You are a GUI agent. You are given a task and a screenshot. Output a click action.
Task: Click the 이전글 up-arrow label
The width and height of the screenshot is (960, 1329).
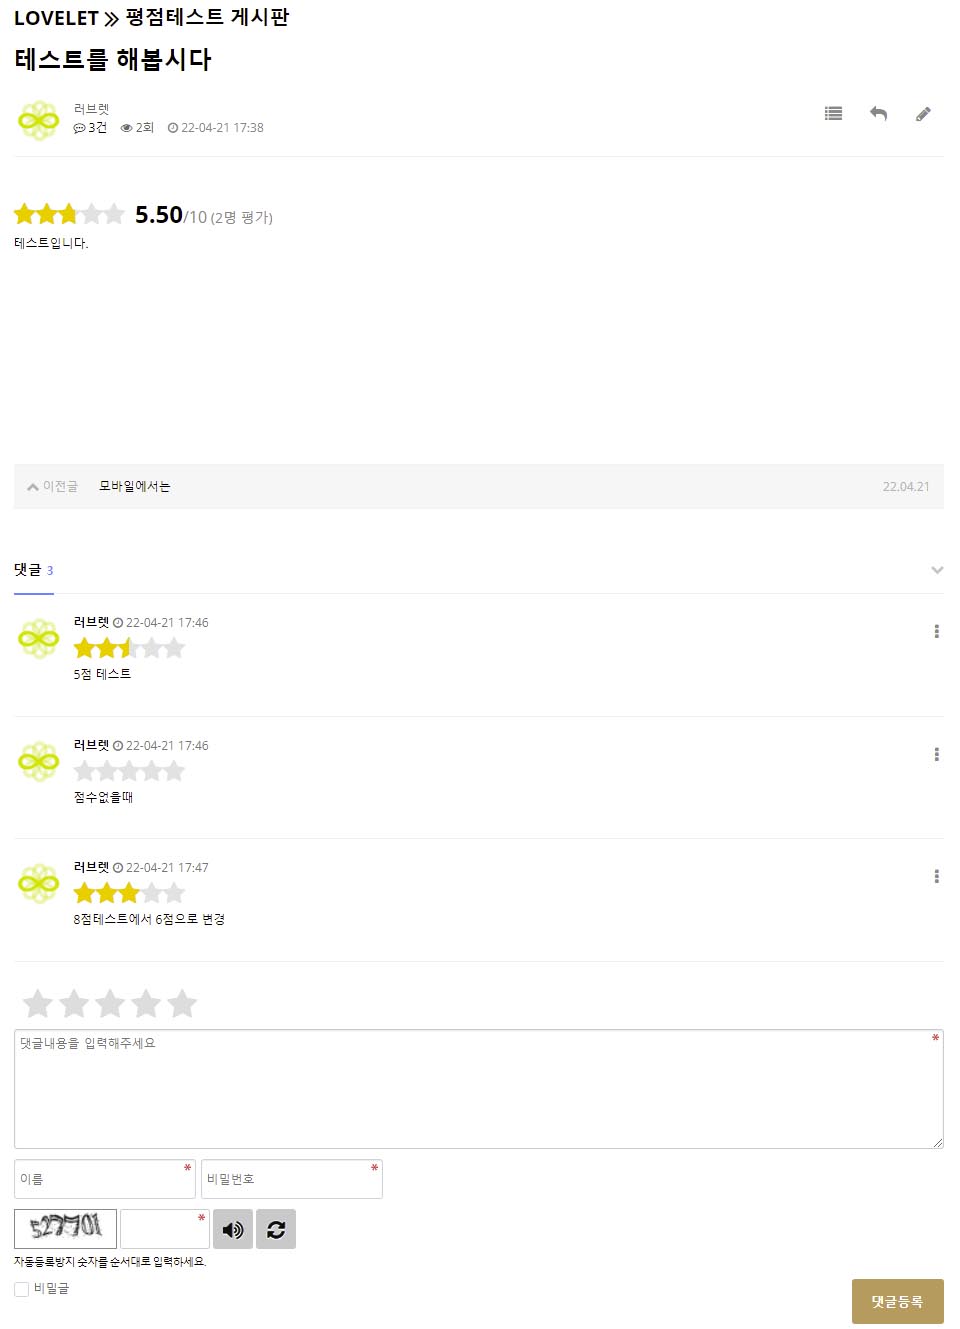tap(52, 486)
